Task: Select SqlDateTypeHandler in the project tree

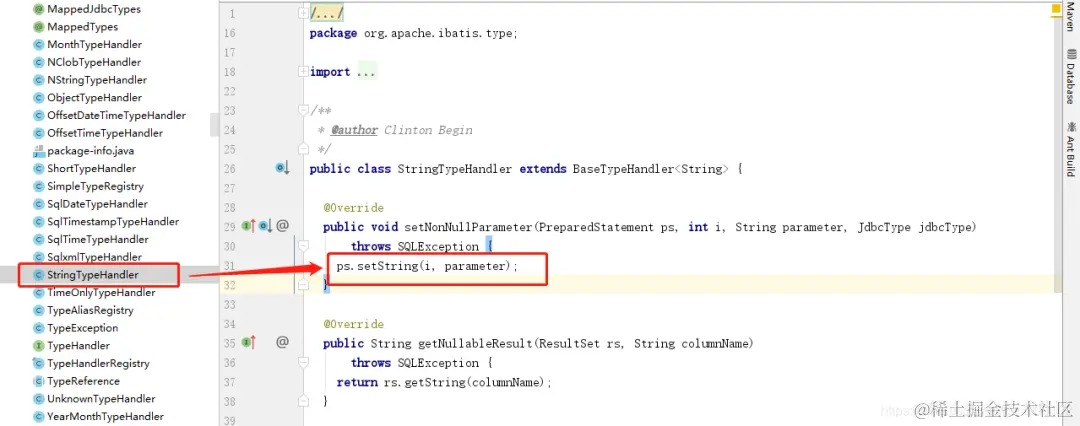Action: 97,204
